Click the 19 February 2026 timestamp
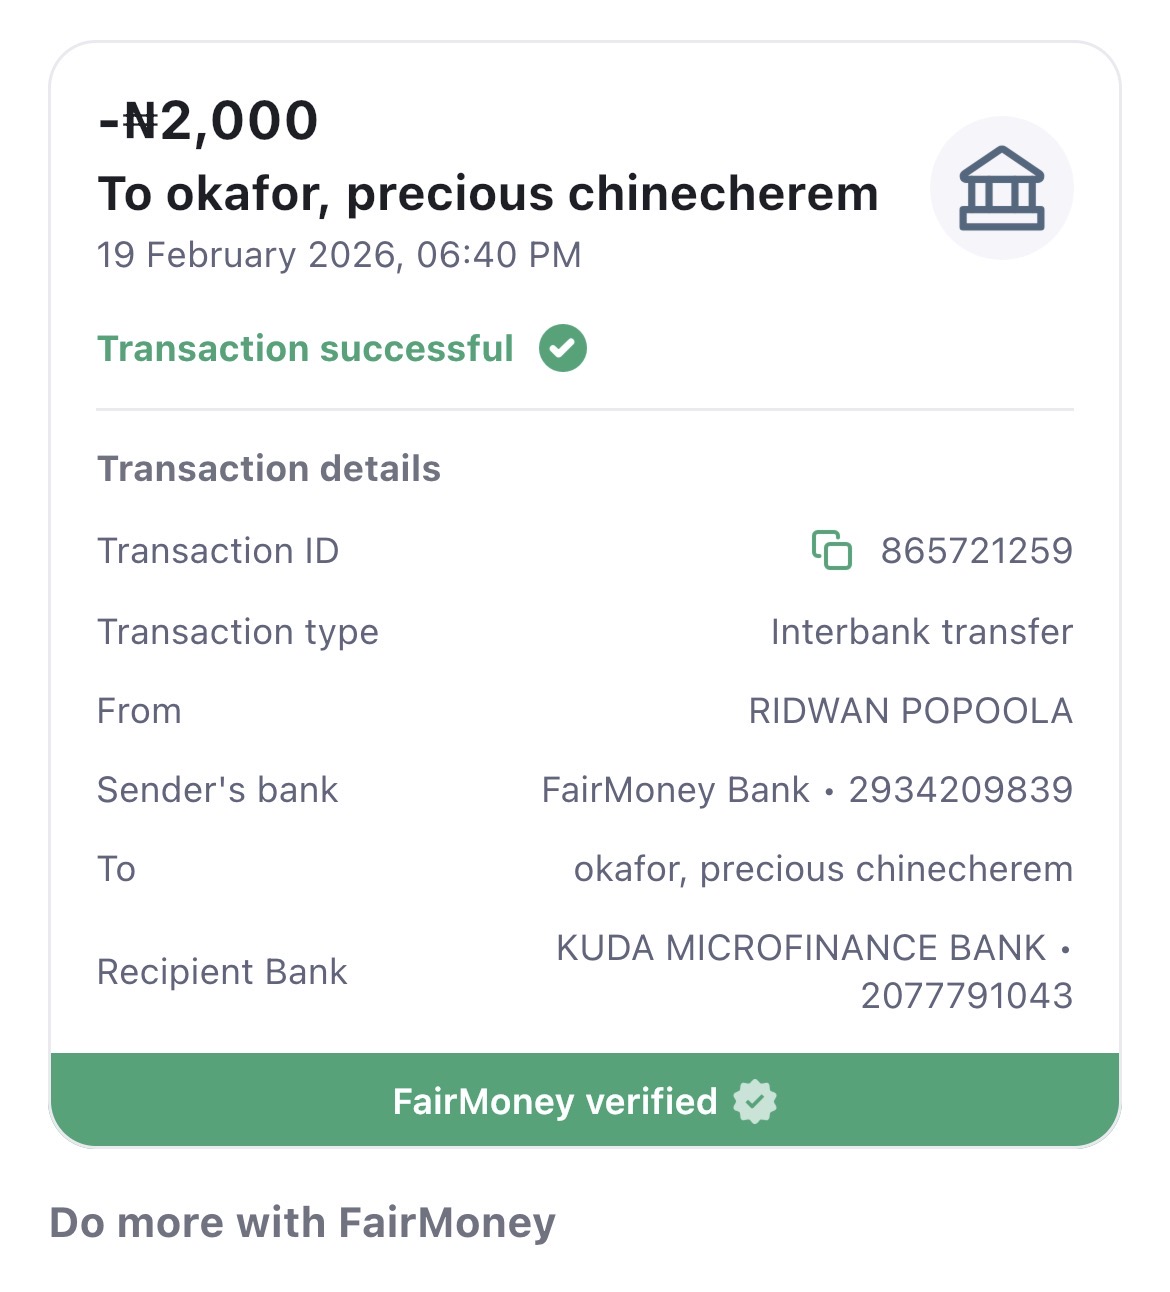 tap(339, 255)
